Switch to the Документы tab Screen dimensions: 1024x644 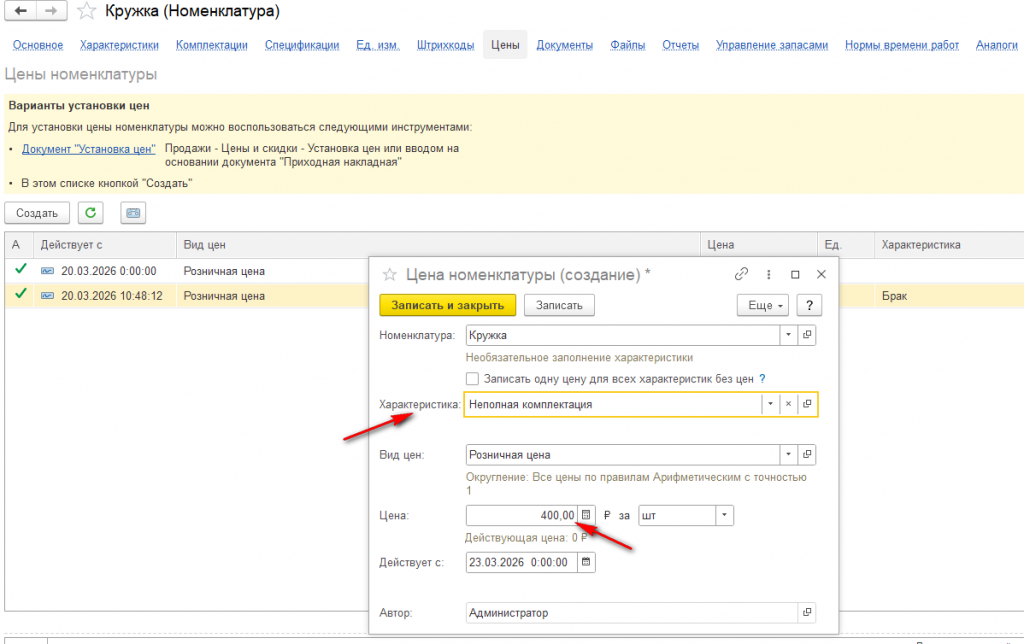coord(565,45)
